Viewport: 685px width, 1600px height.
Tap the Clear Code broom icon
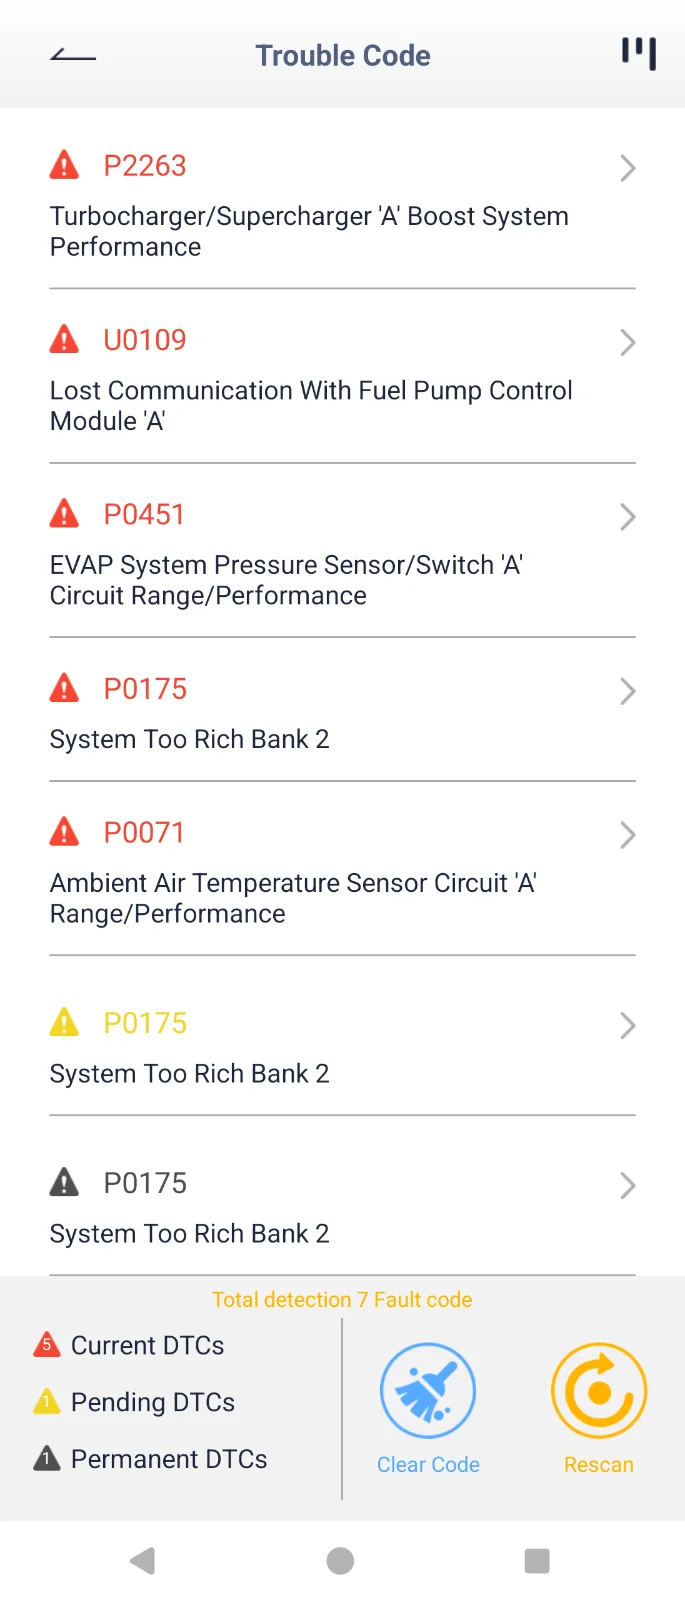[x=428, y=1391]
